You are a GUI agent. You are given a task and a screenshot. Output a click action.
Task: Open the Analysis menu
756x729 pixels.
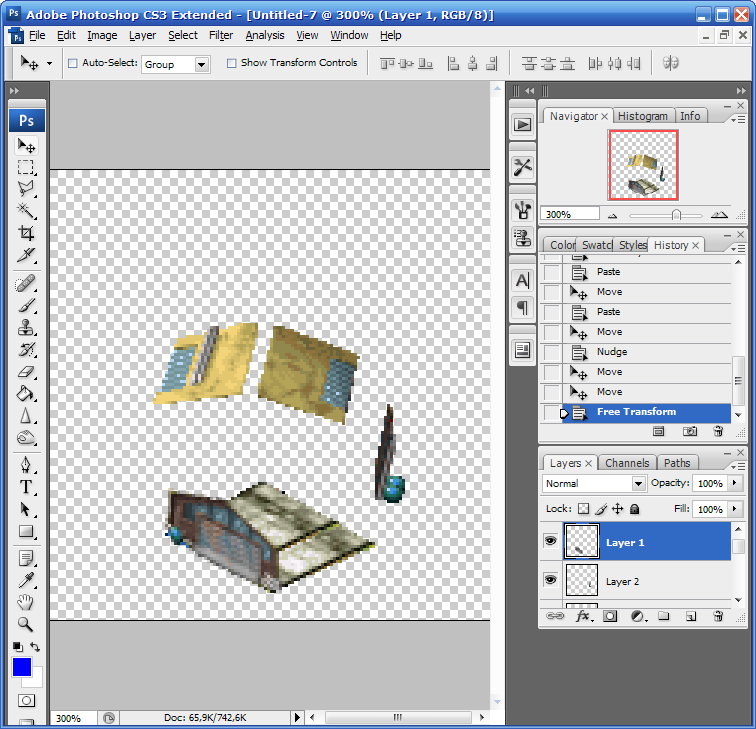pyautogui.click(x=265, y=35)
